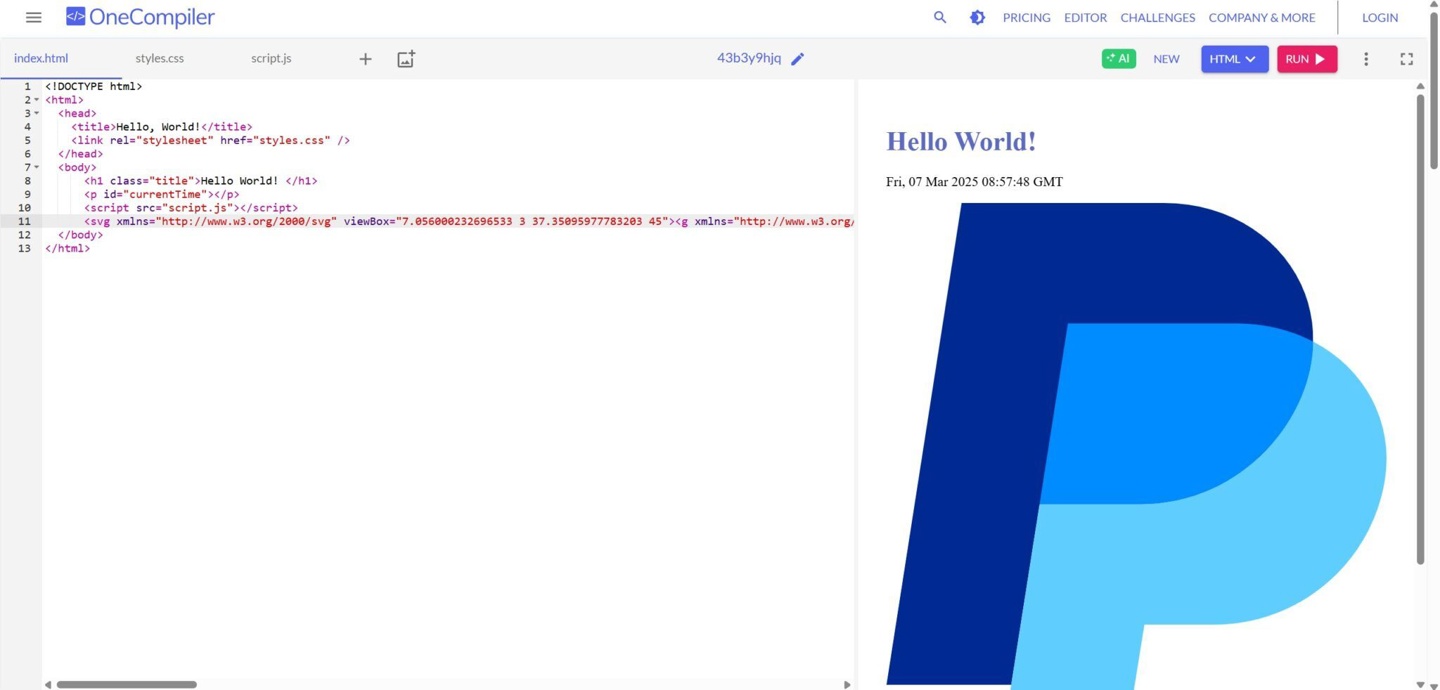The width and height of the screenshot is (1440, 690).
Task: Upload an image file icon
Action: point(406,59)
